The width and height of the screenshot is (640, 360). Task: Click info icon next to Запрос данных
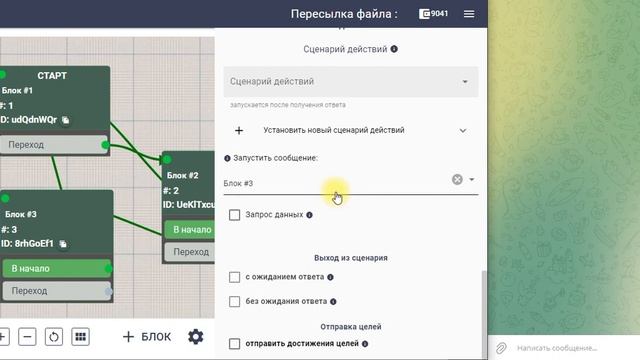[309, 215]
